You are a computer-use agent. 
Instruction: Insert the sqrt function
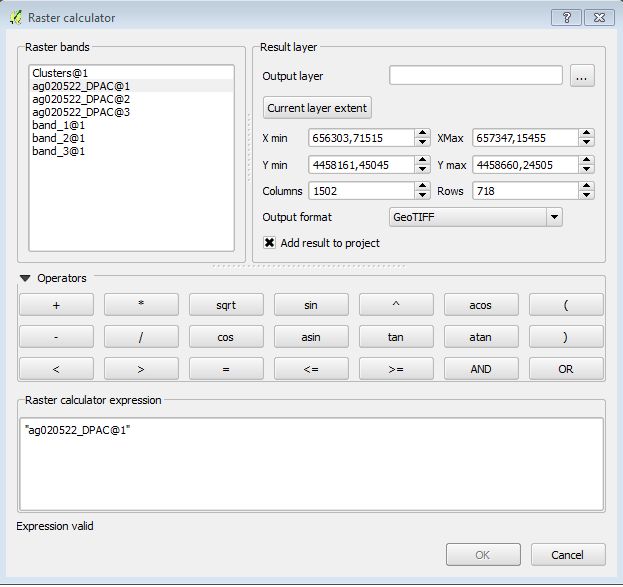(x=226, y=305)
